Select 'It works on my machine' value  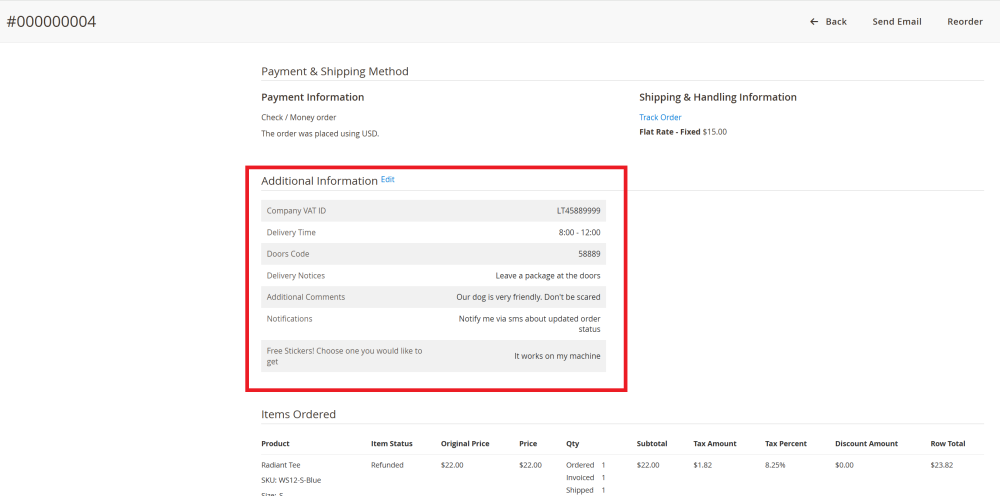[557, 356]
